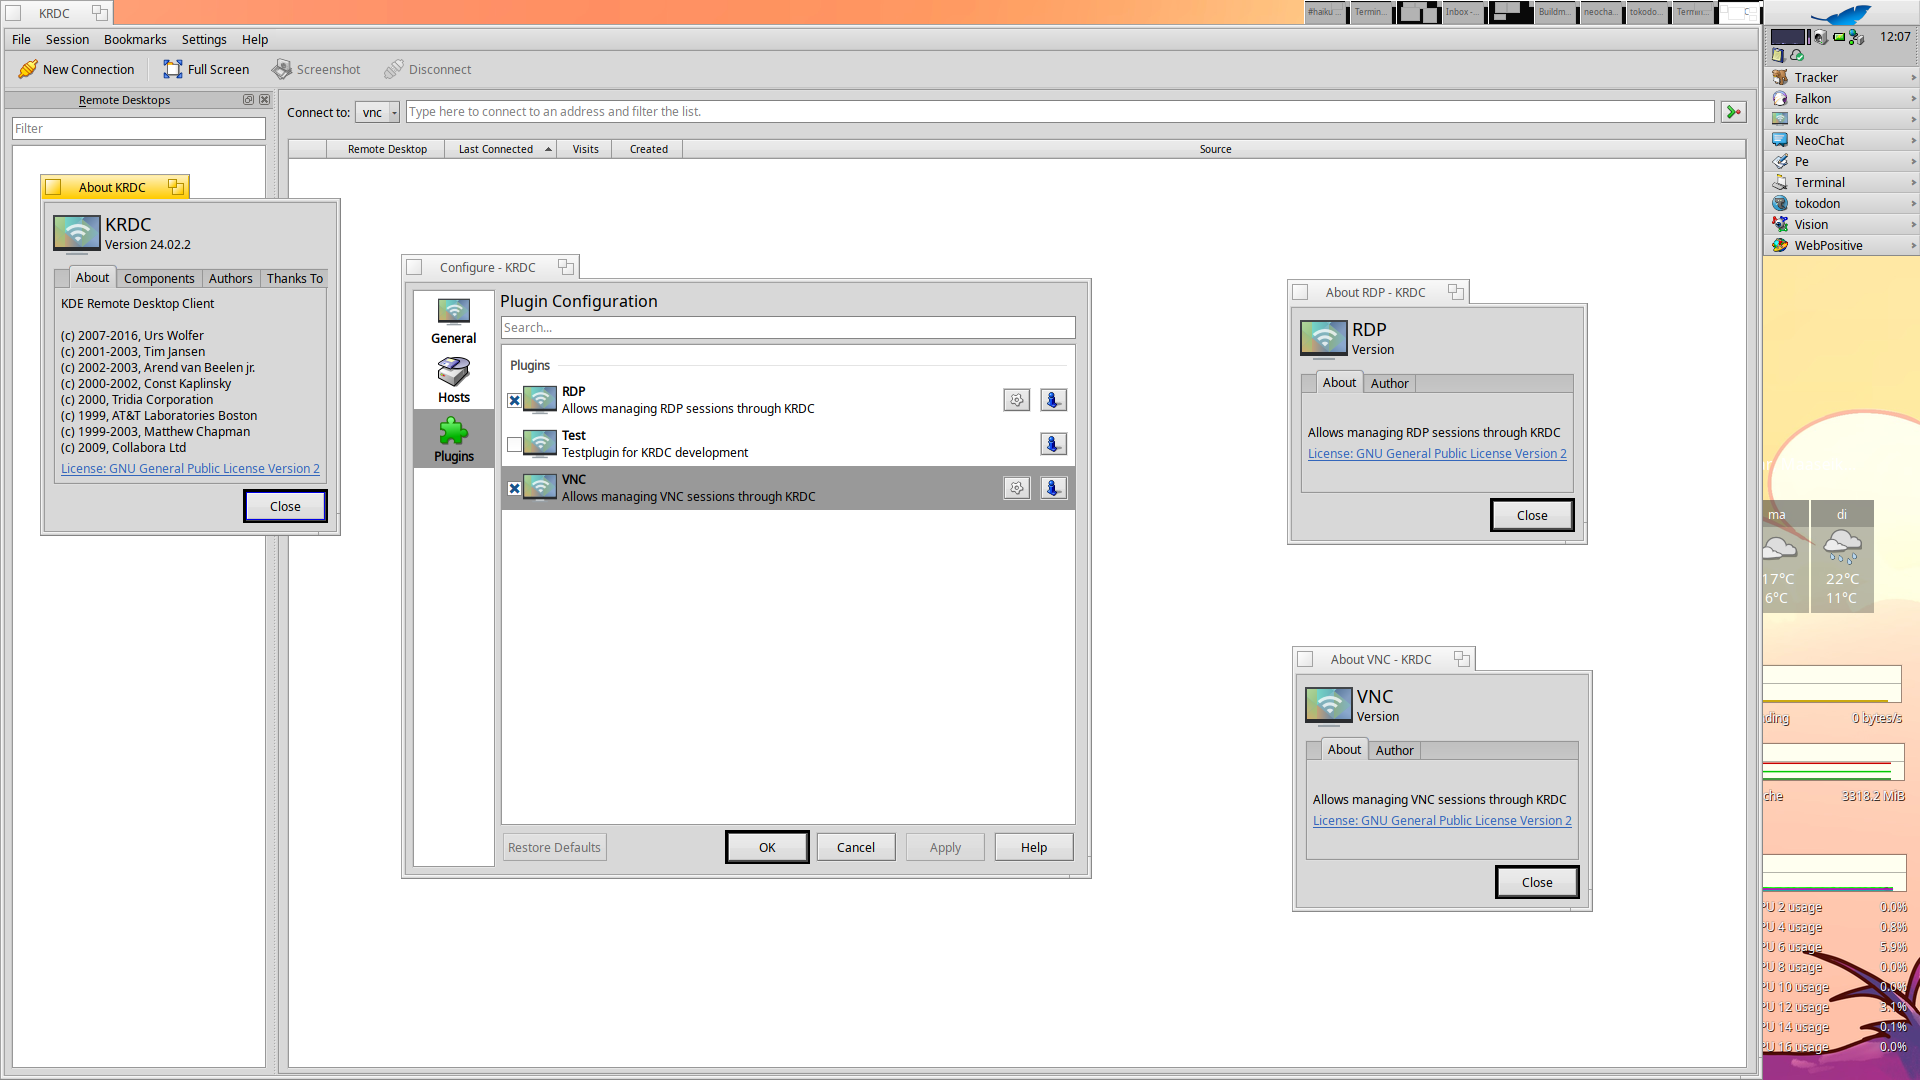
Task: Click Screenshot toolbar button
Action: coord(316,69)
